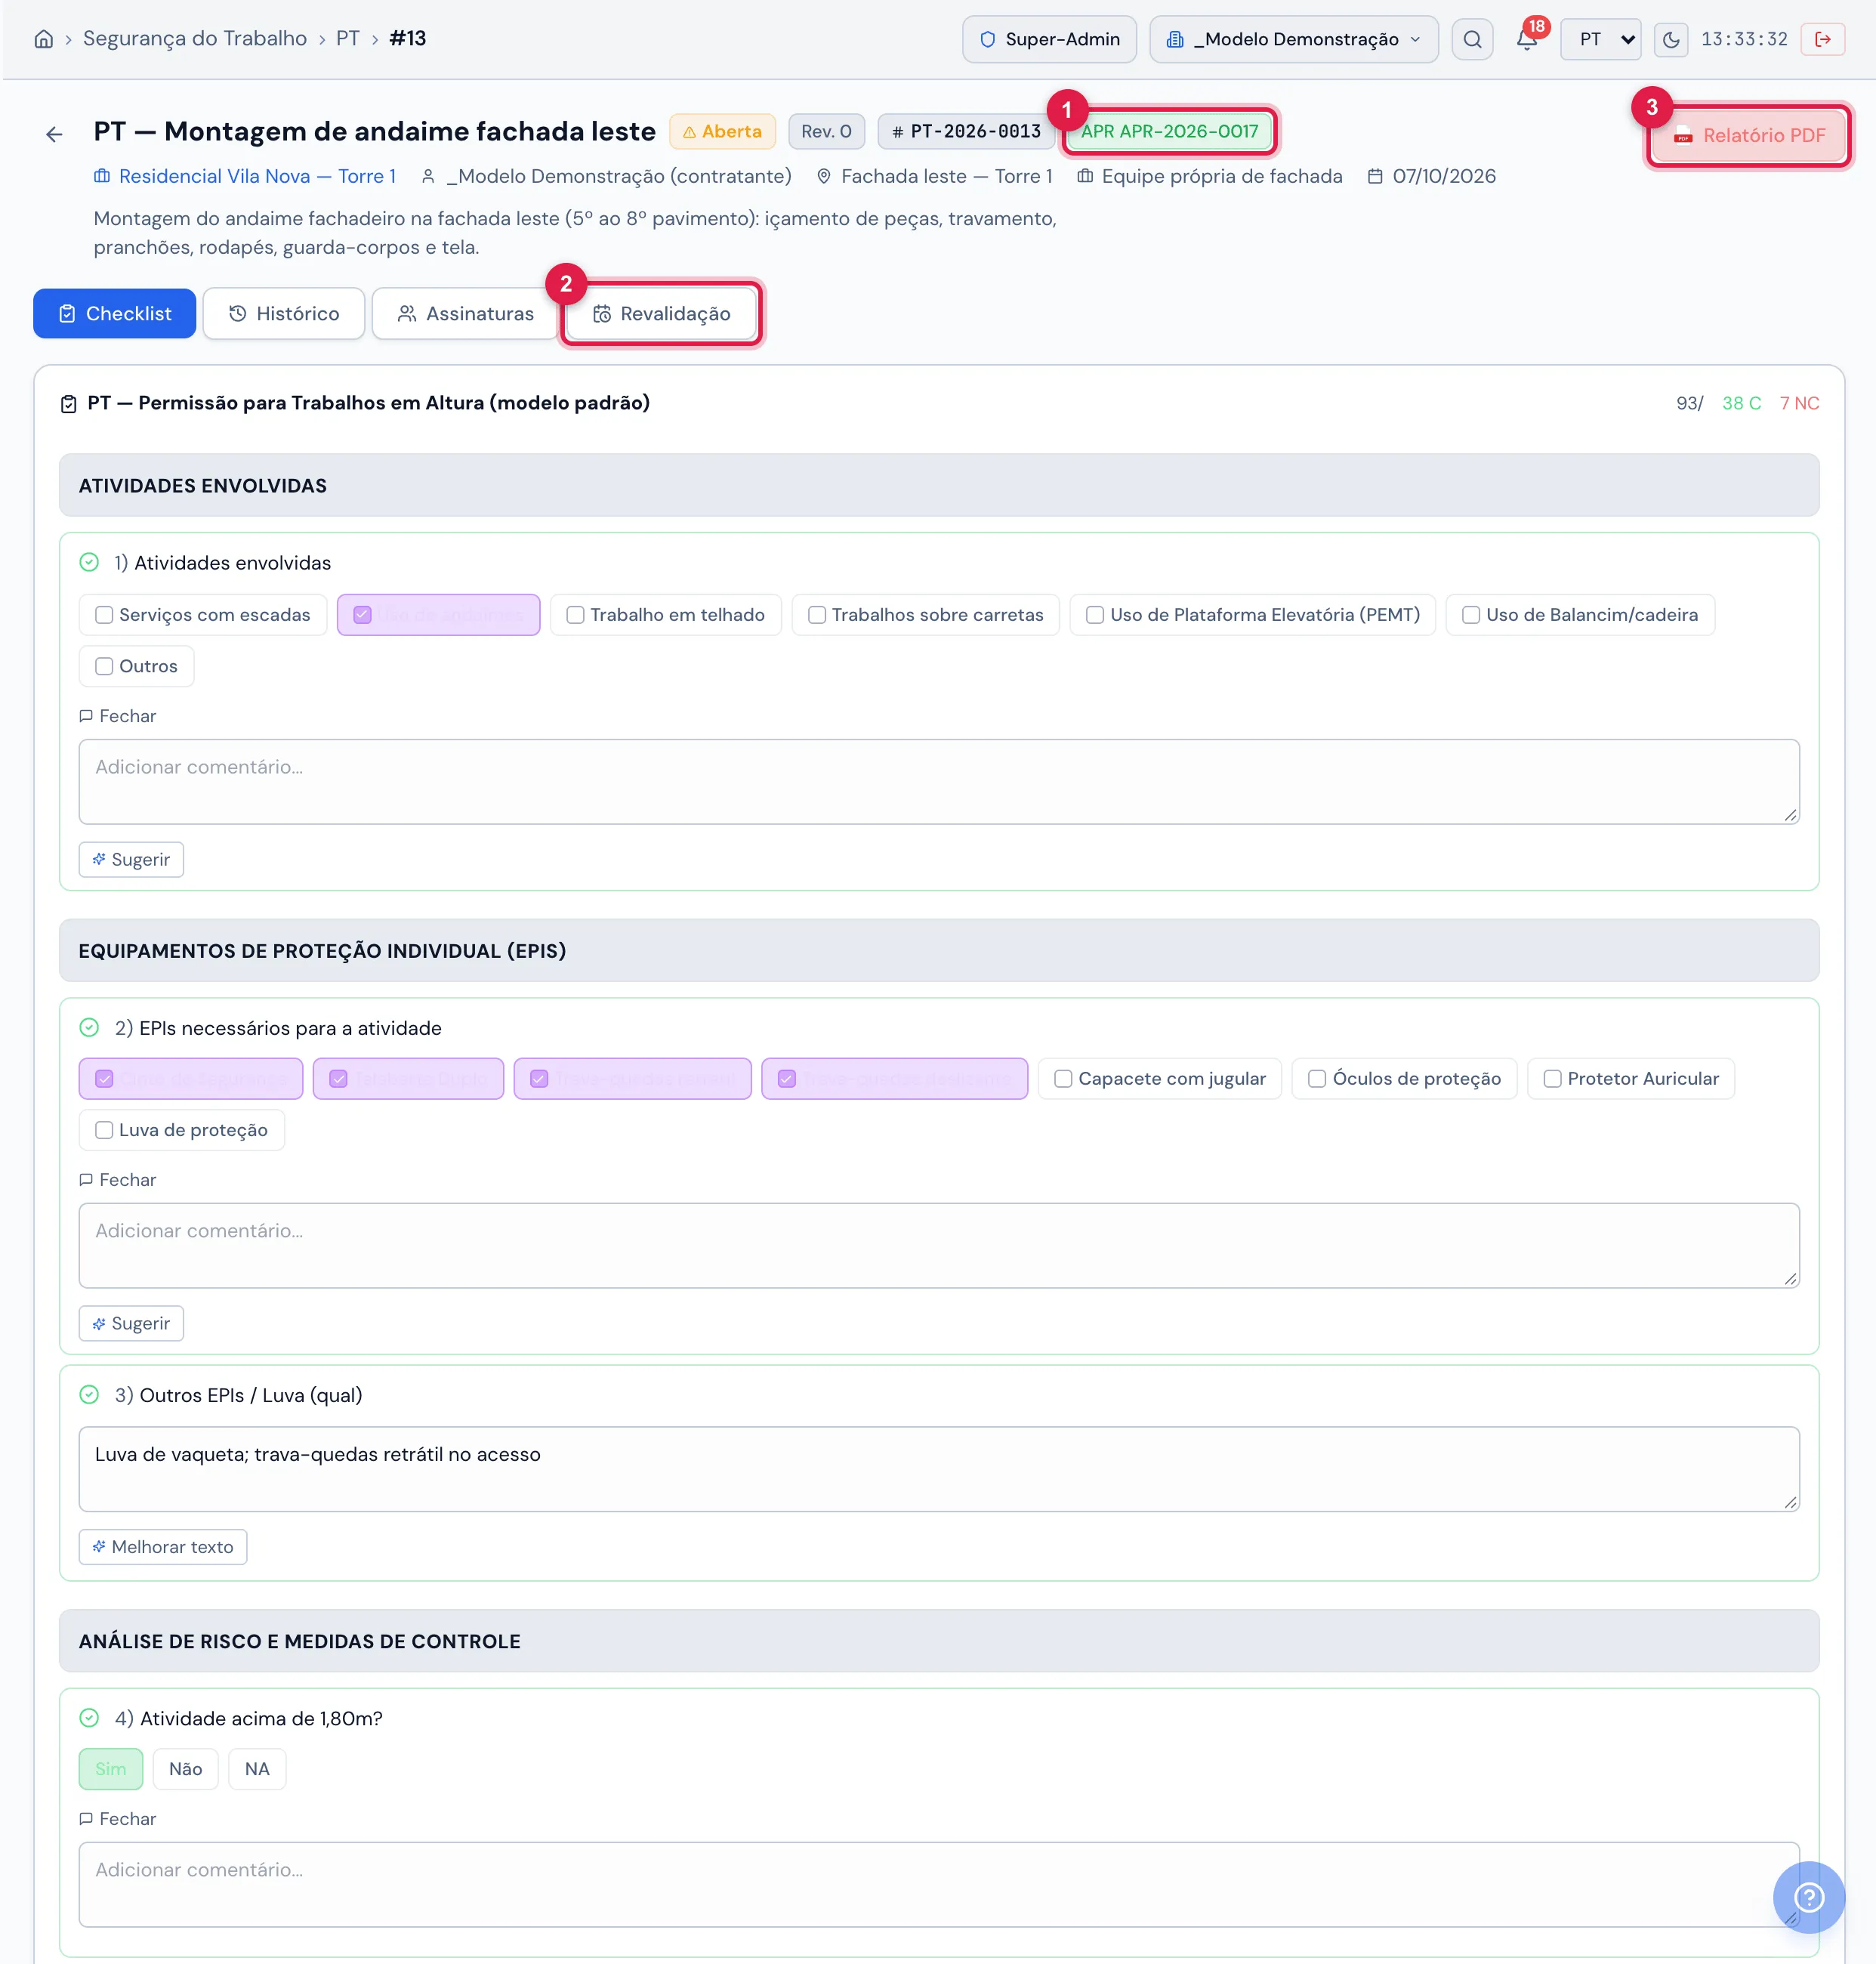Click Melhorar texto button

163,1547
